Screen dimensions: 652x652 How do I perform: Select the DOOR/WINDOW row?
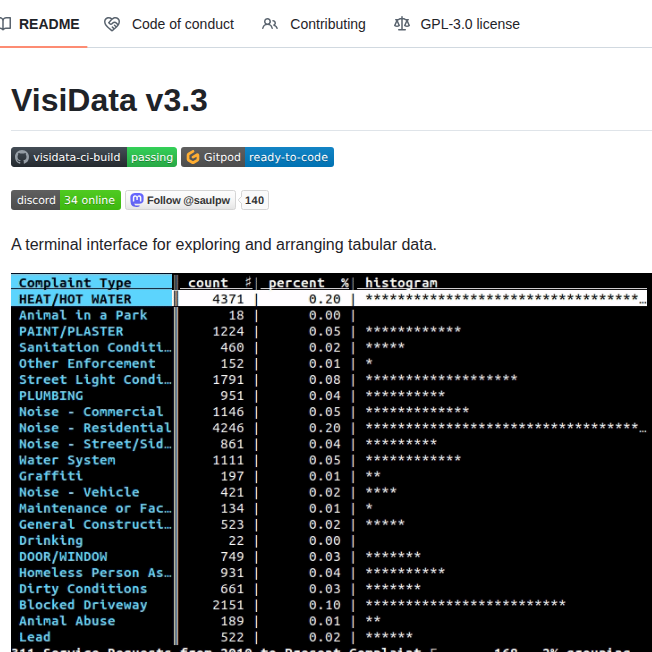point(329,556)
